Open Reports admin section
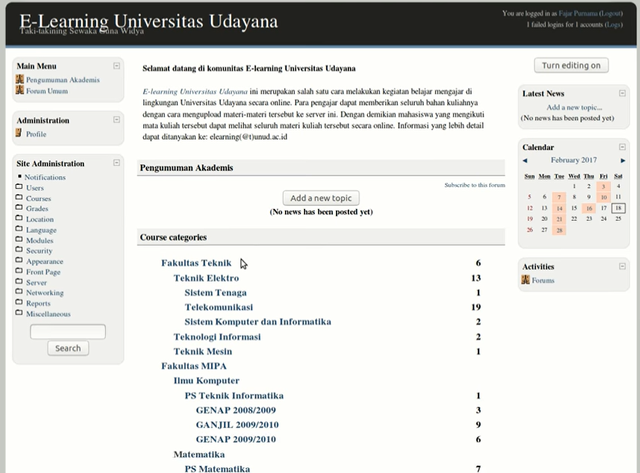Image resolution: width=640 pixels, height=473 pixels. tap(38, 303)
